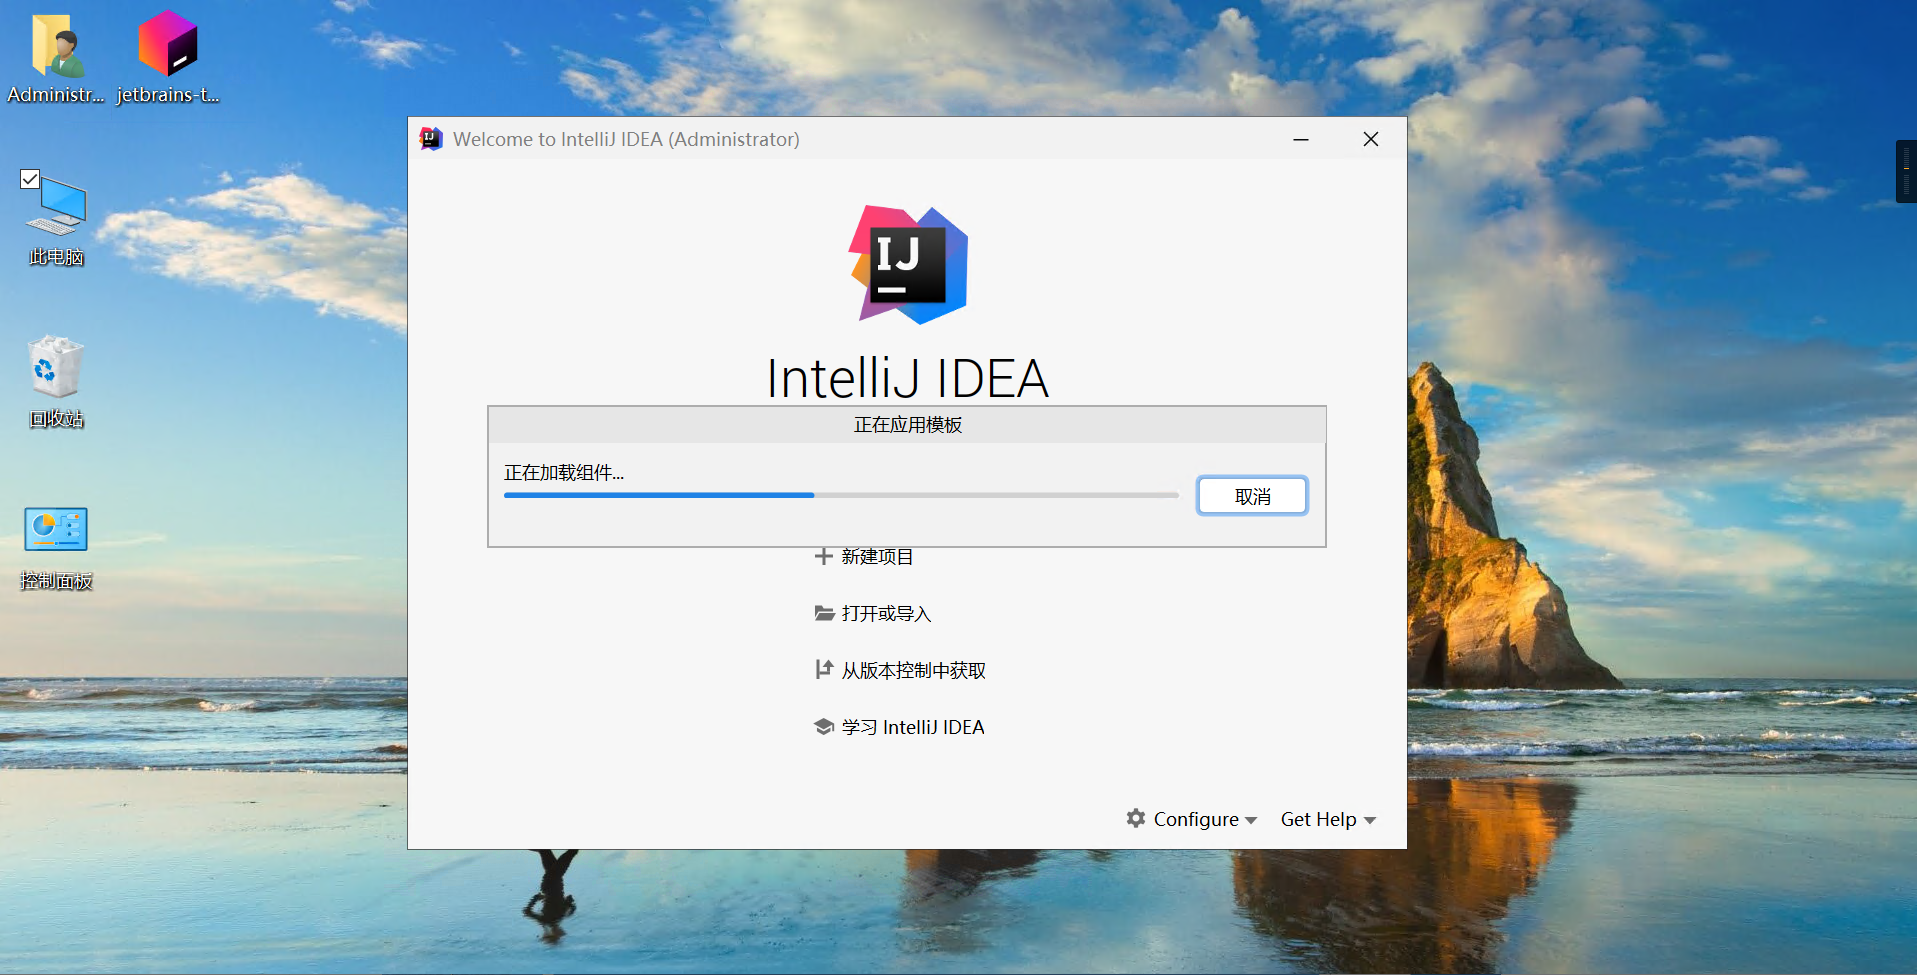The image size is (1917, 975).
Task: Click the 正在应用模板 dialog title
Action: coord(907,425)
